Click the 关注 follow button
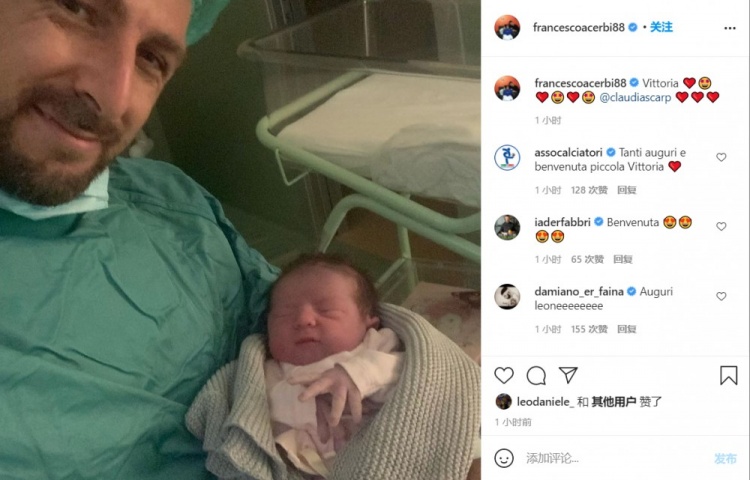 [x=661, y=27]
